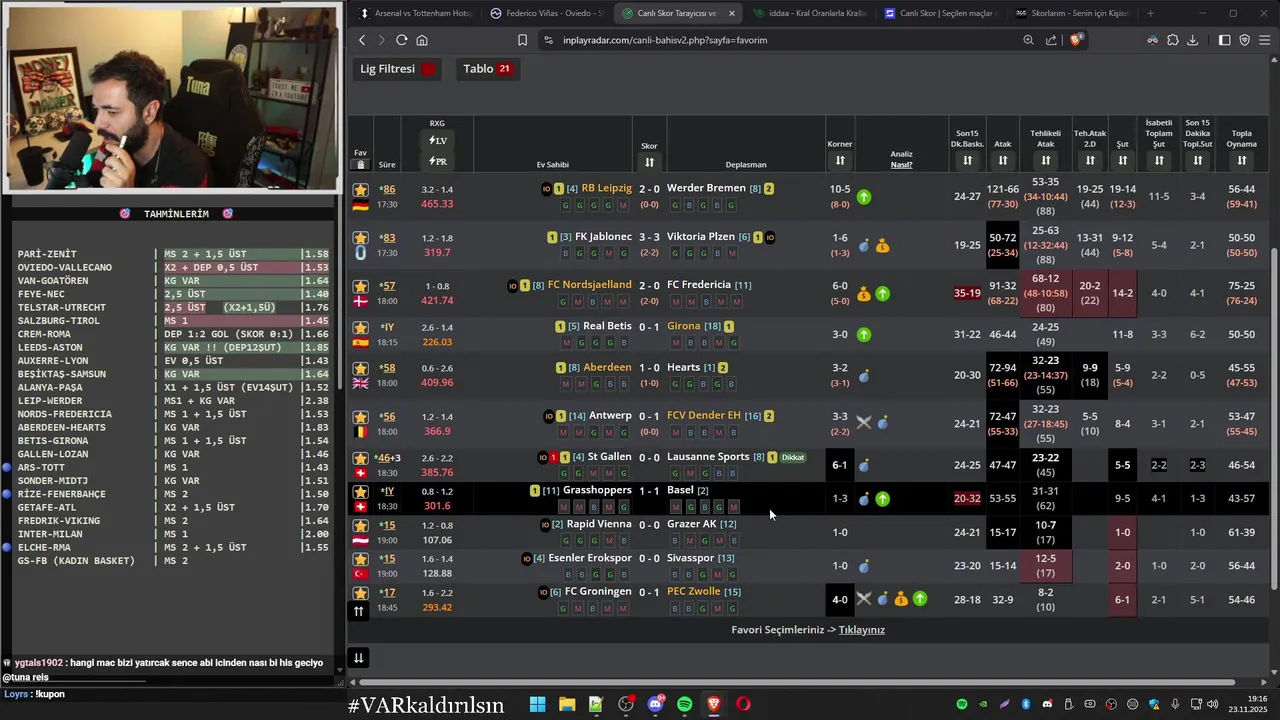Screen dimensions: 1280x720
Task: Click green up-arrow icon in RB Leipzig row
Action: click(x=864, y=197)
